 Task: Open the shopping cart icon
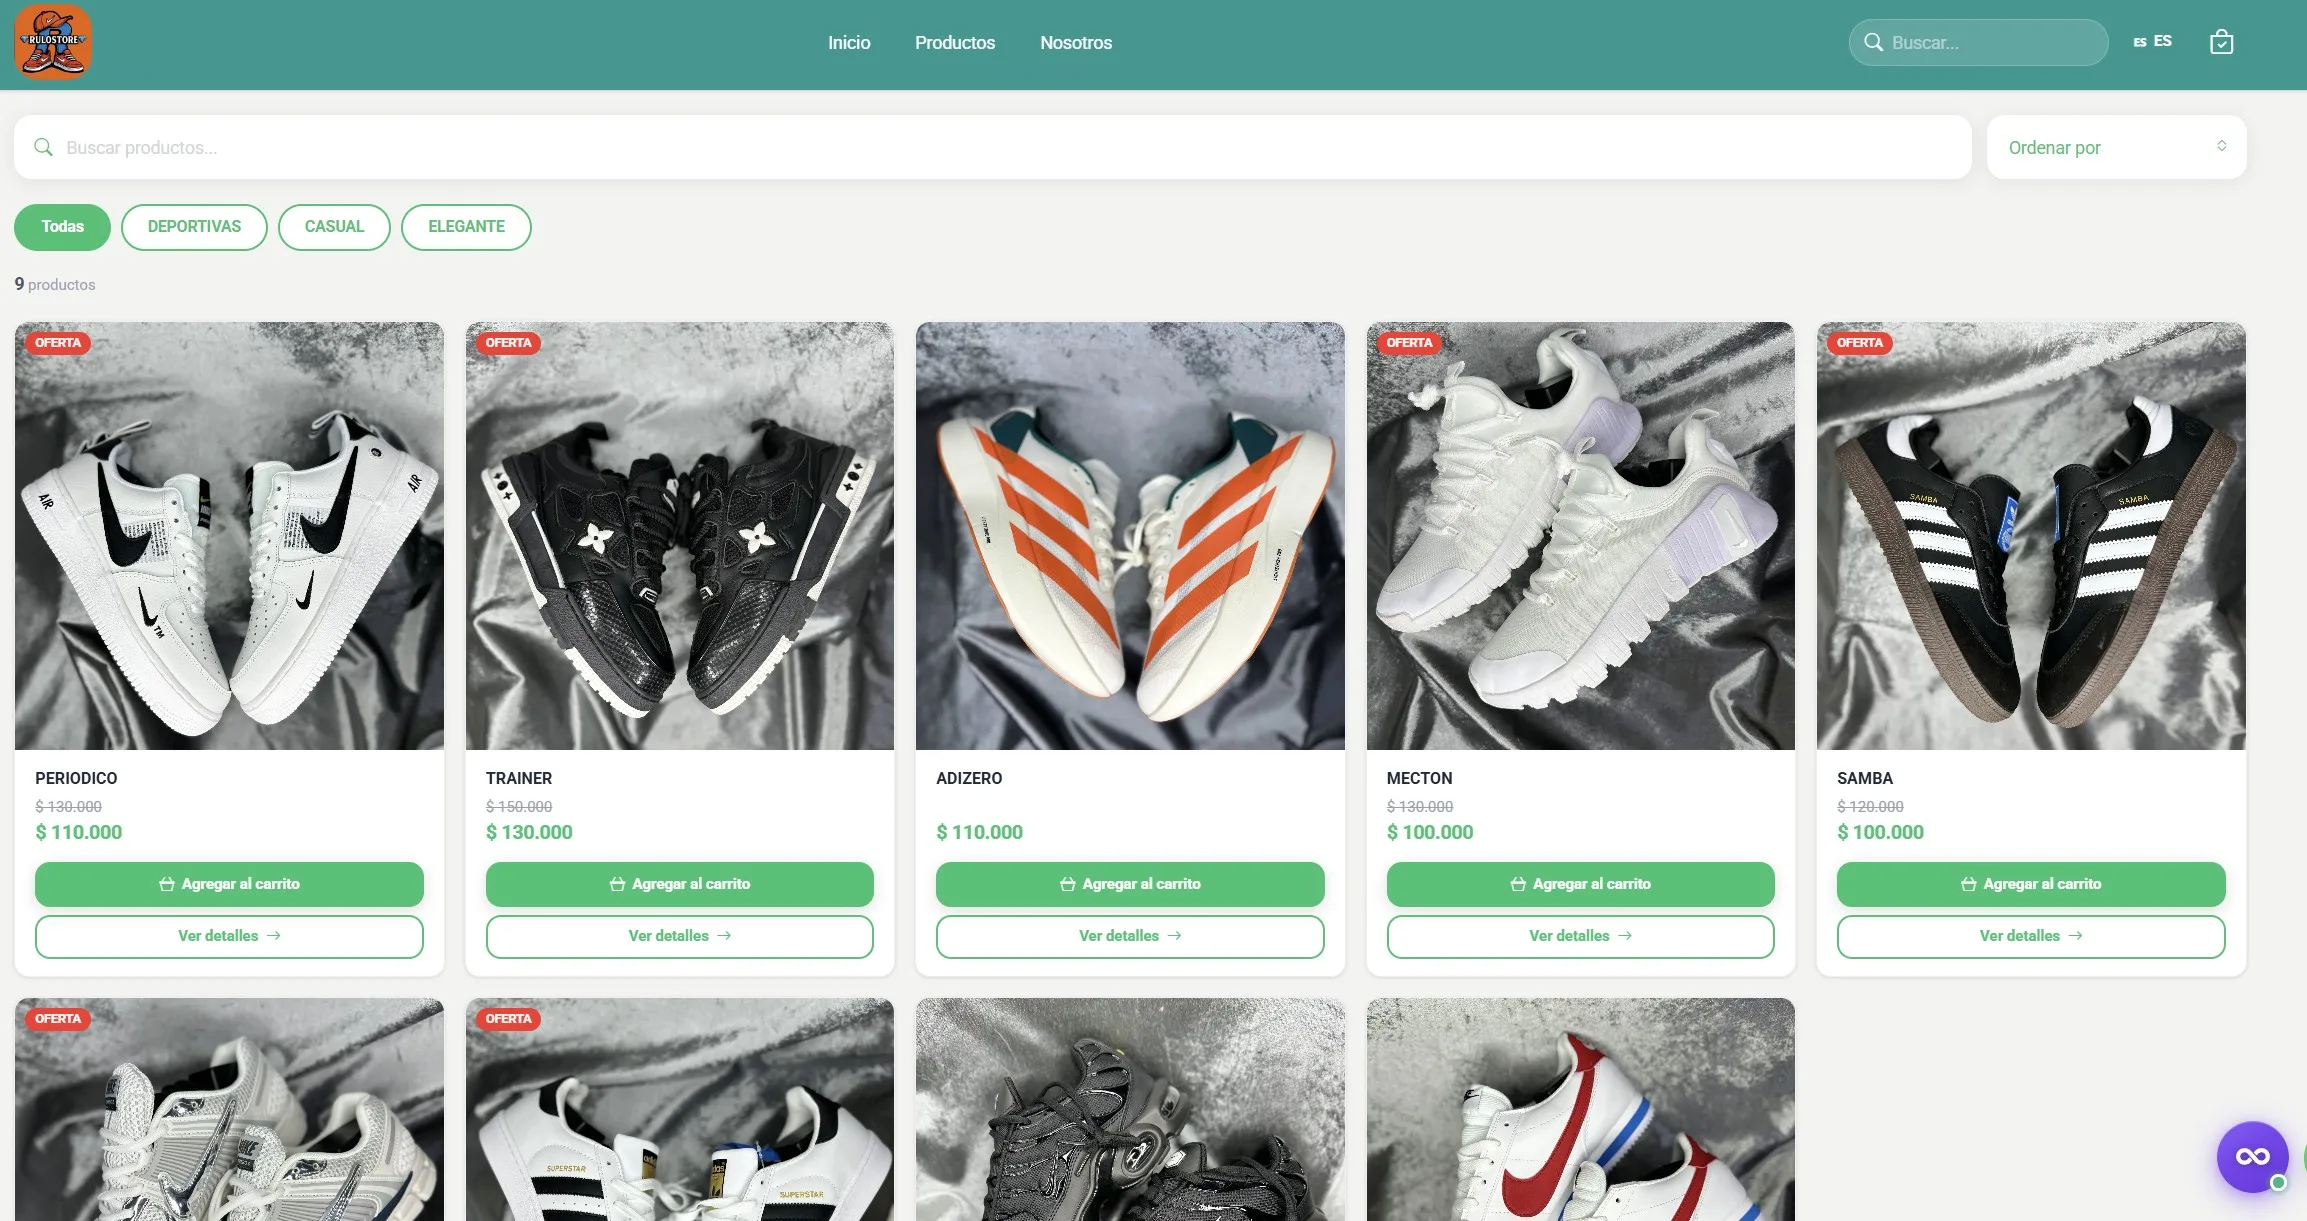pos(2221,42)
